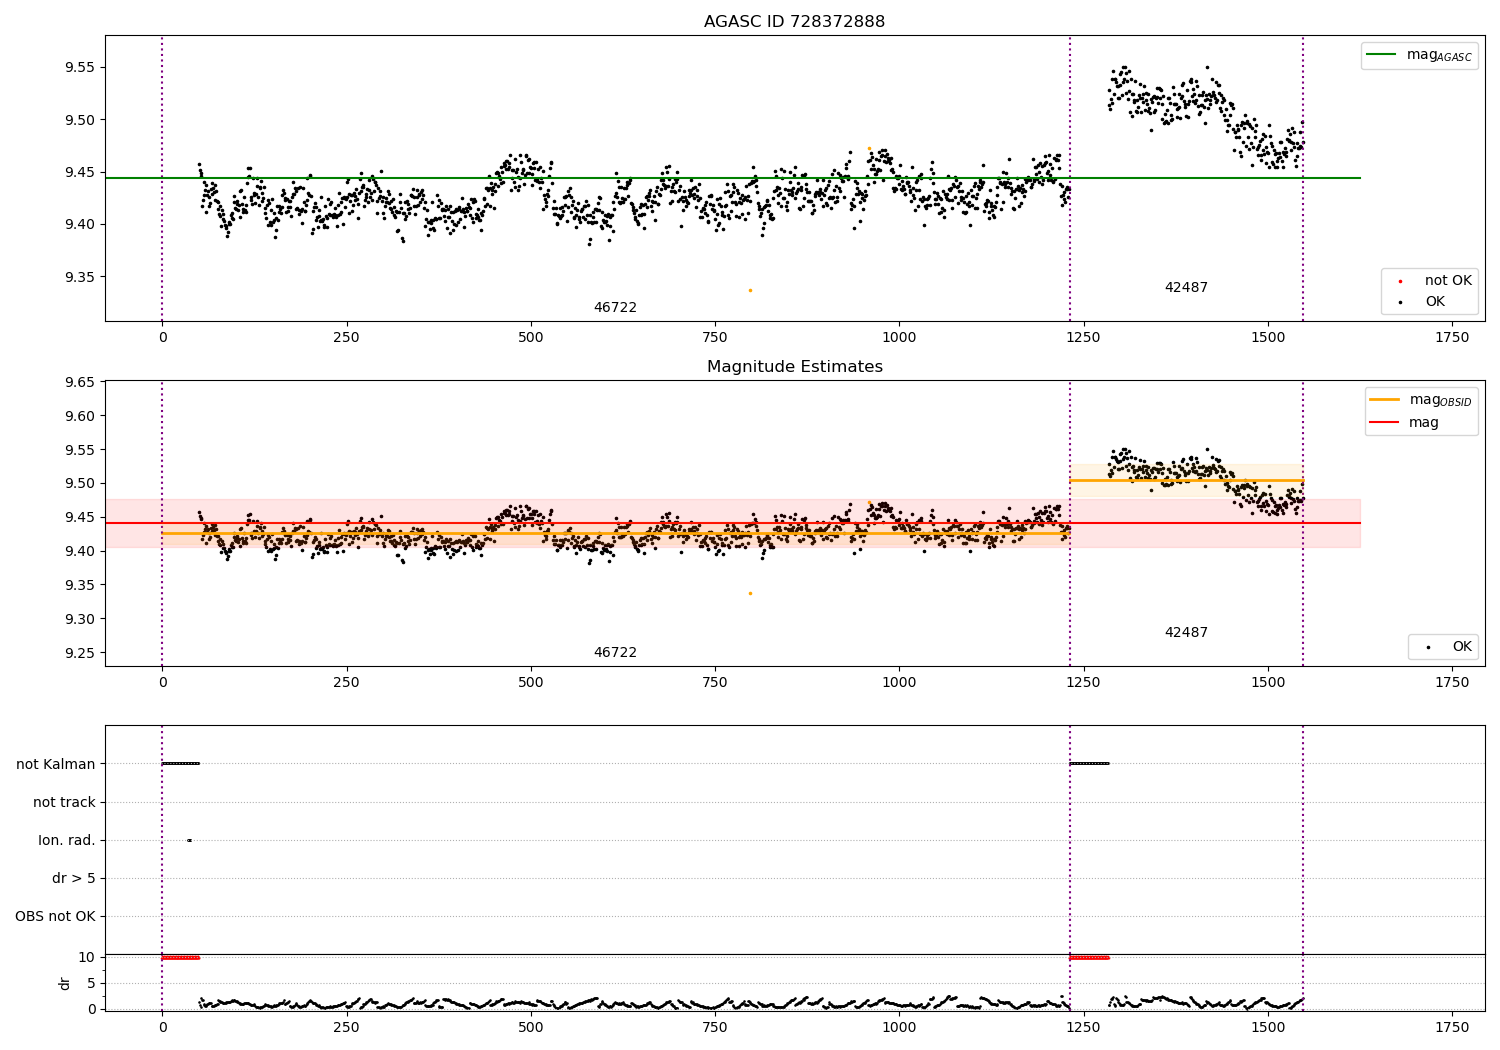Click the 750 x-axis tick under bottom plot

tap(715, 1027)
